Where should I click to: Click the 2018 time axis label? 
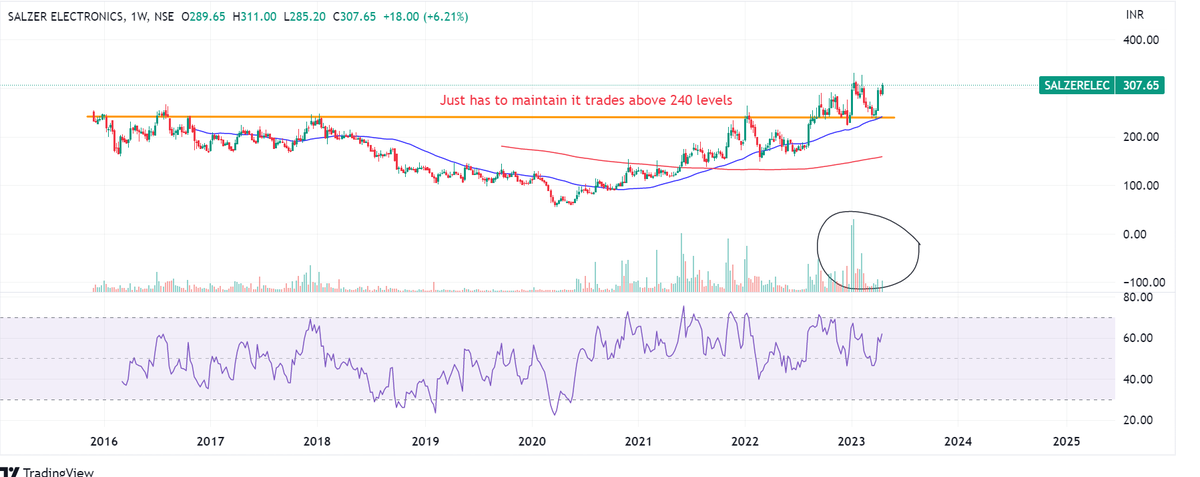pyautogui.click(x=316, y=441)
